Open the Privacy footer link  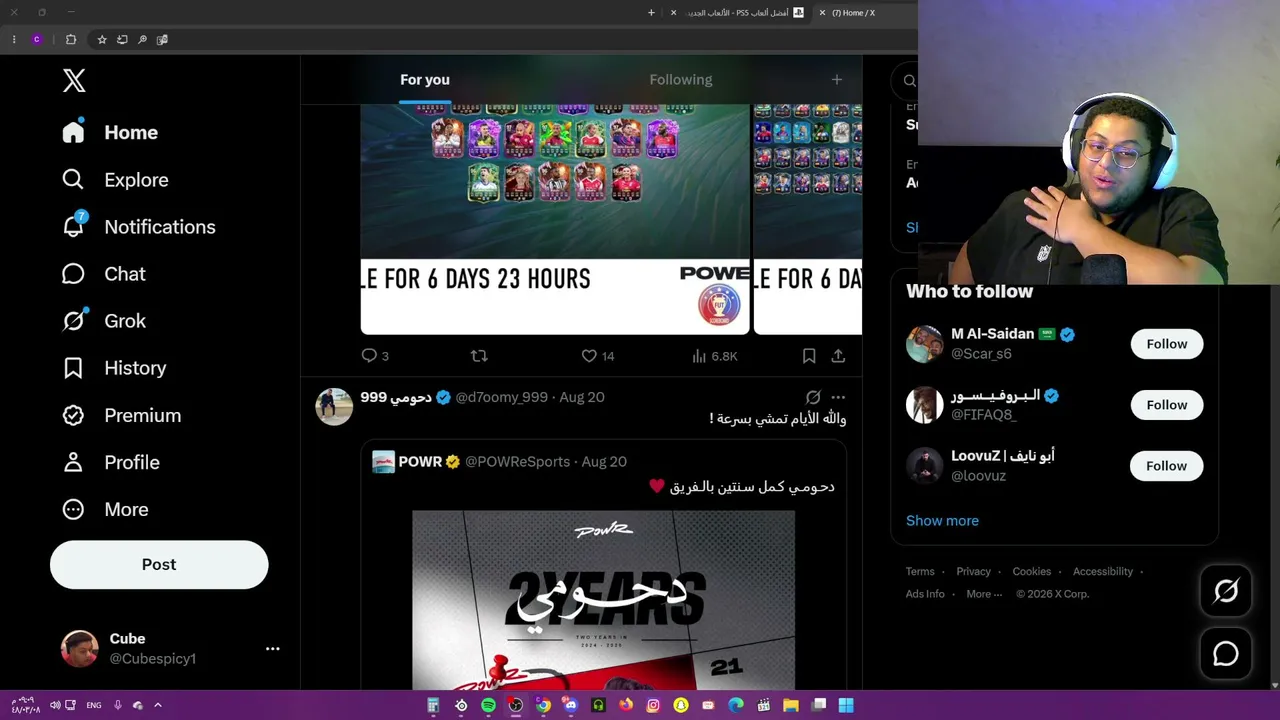[973, 572]
